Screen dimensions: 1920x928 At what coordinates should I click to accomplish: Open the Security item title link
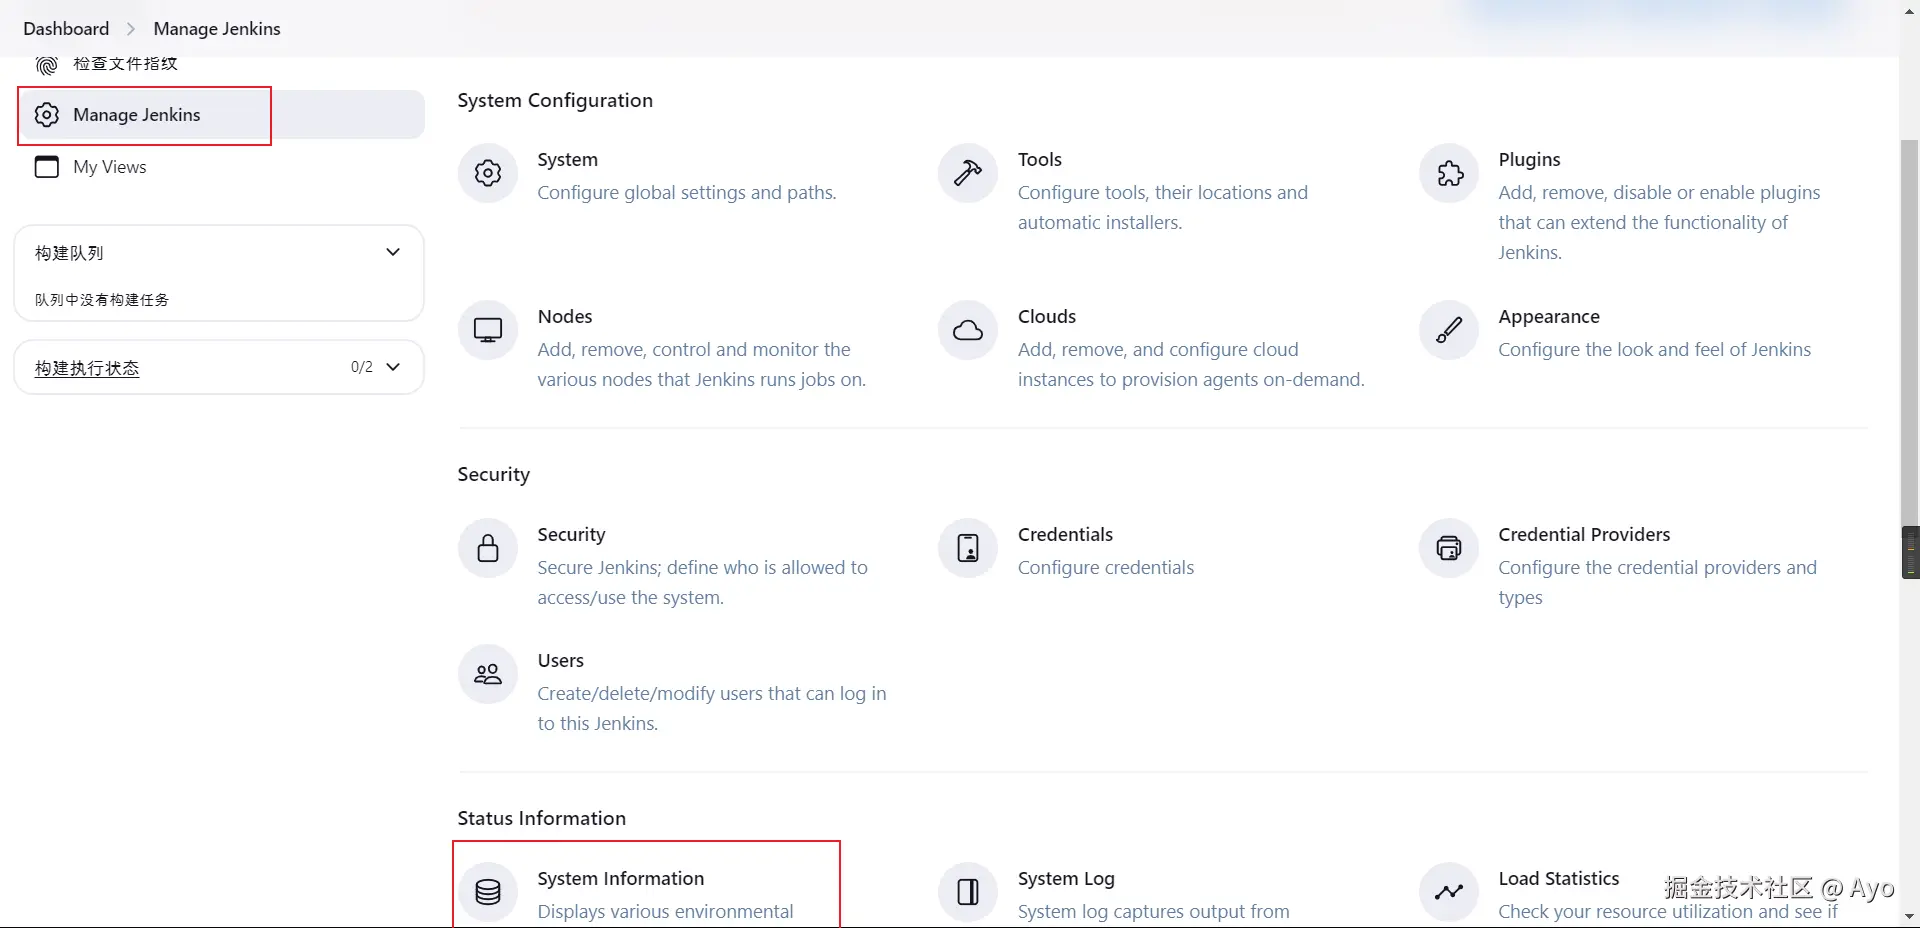571,535
